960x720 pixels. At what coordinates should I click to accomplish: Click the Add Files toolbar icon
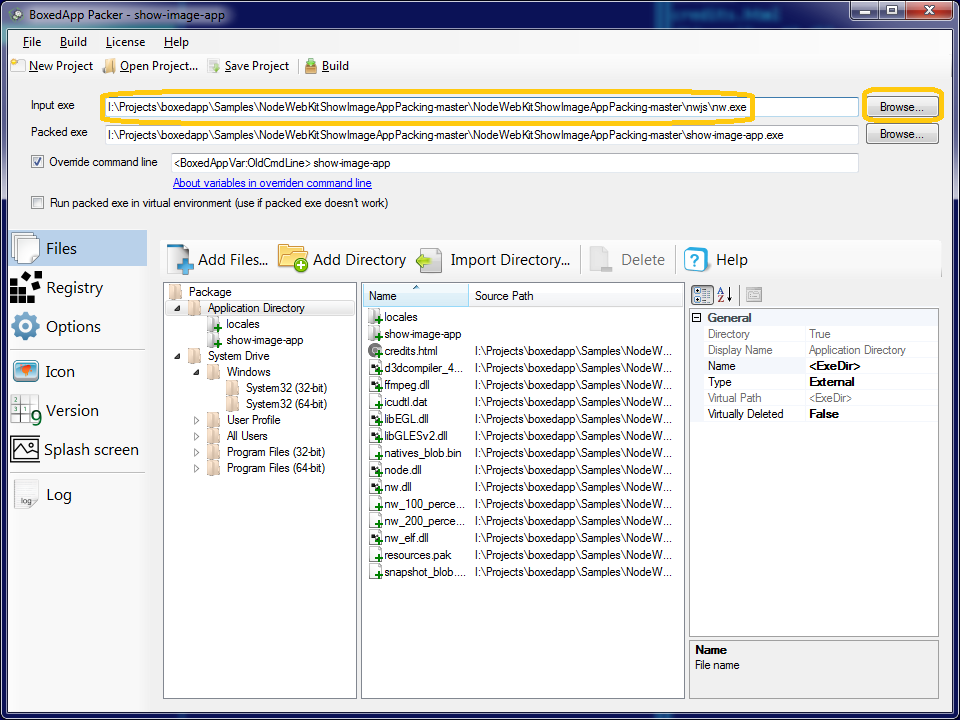(181, 259)
